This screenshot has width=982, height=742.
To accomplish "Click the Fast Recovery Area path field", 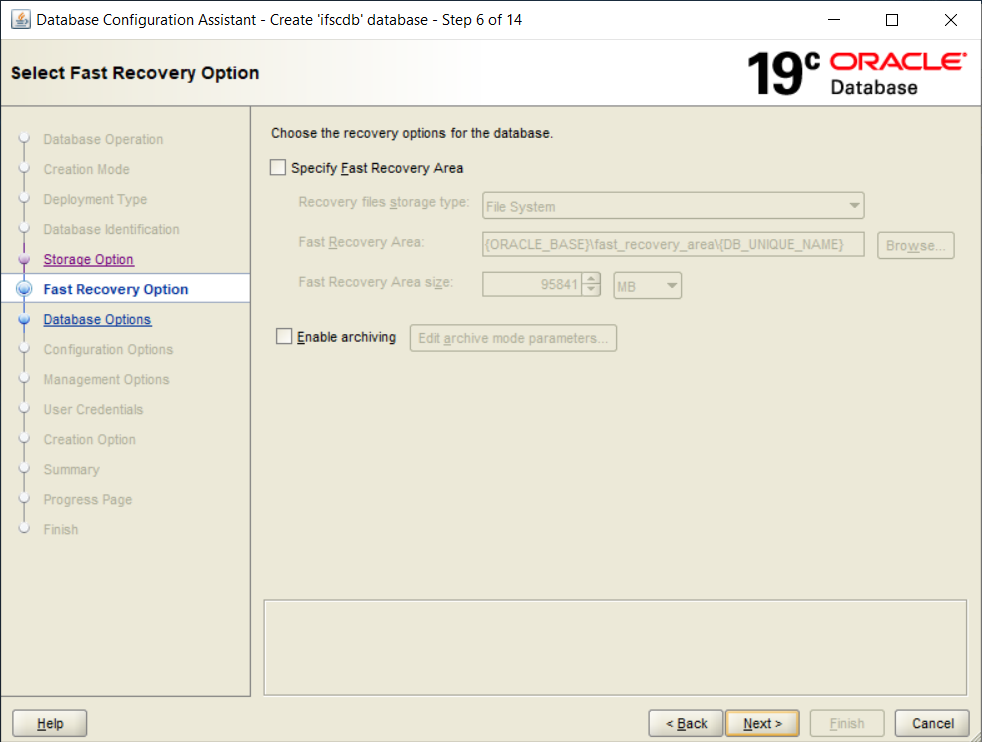I will point(673,245).
